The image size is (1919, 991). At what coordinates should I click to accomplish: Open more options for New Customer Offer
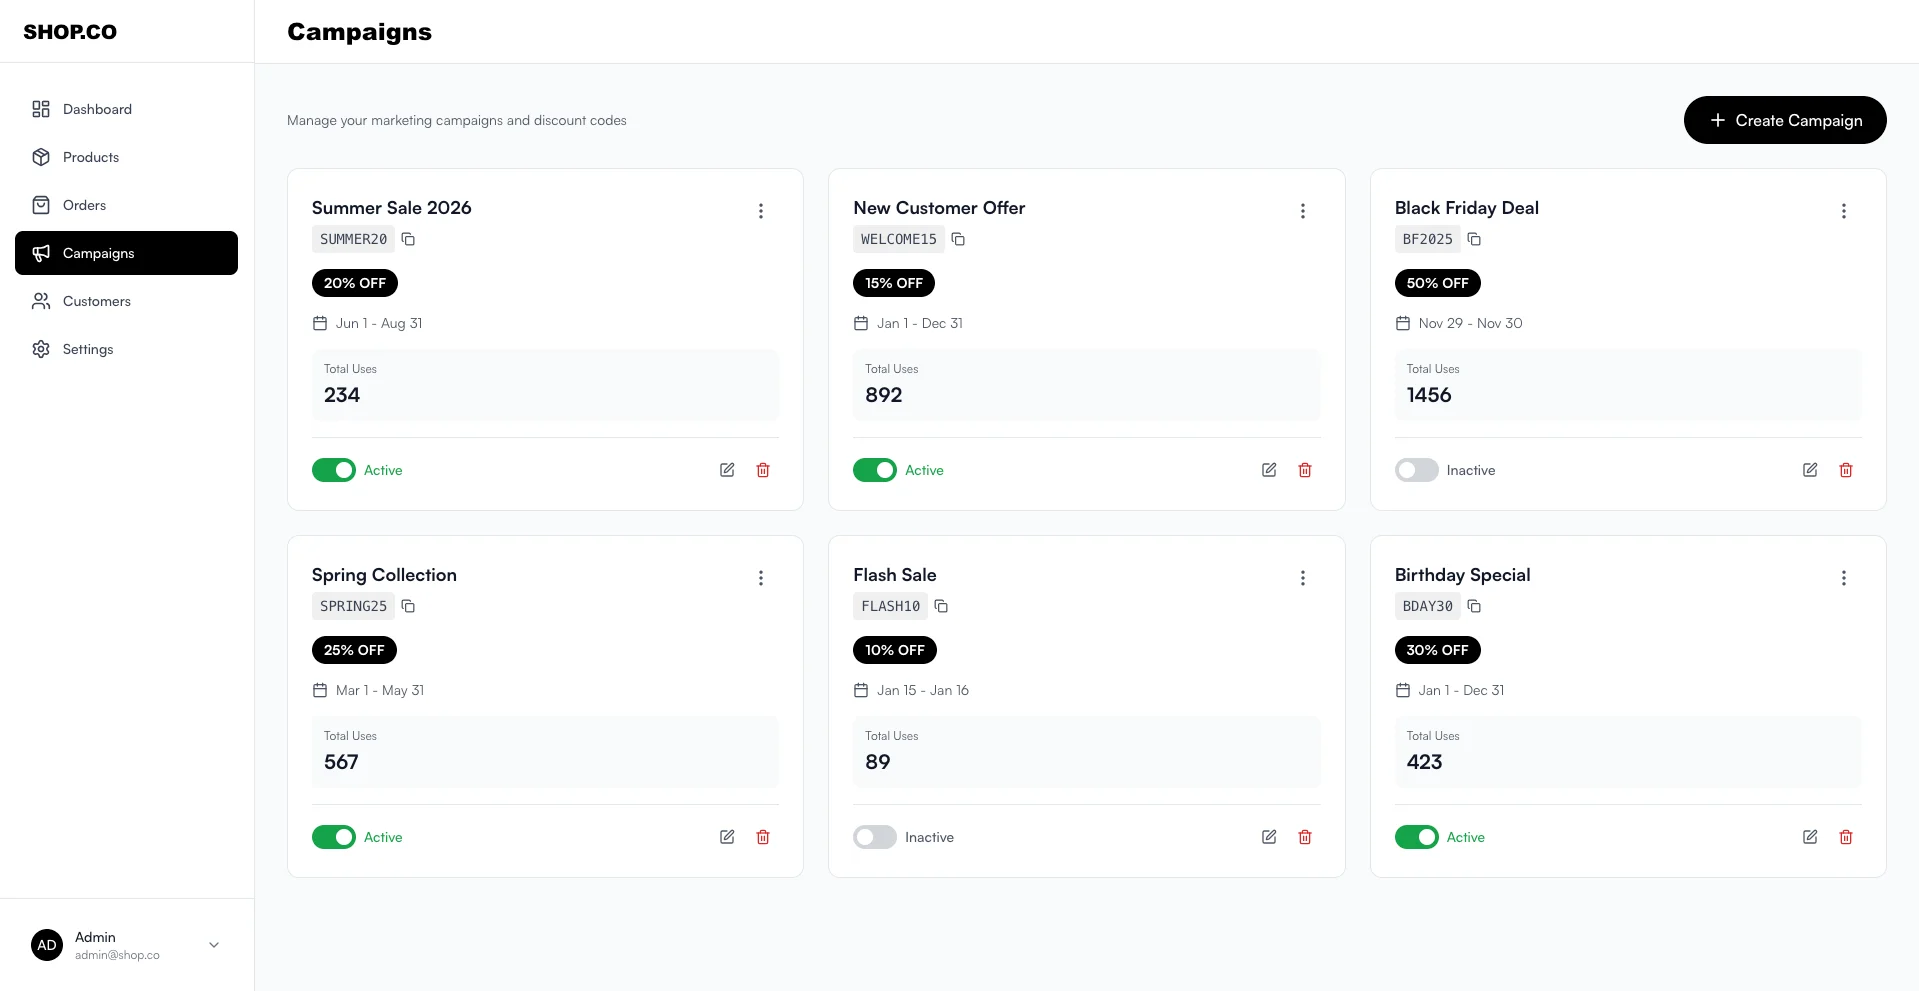pyautogui.click(x=1302, y=211)
